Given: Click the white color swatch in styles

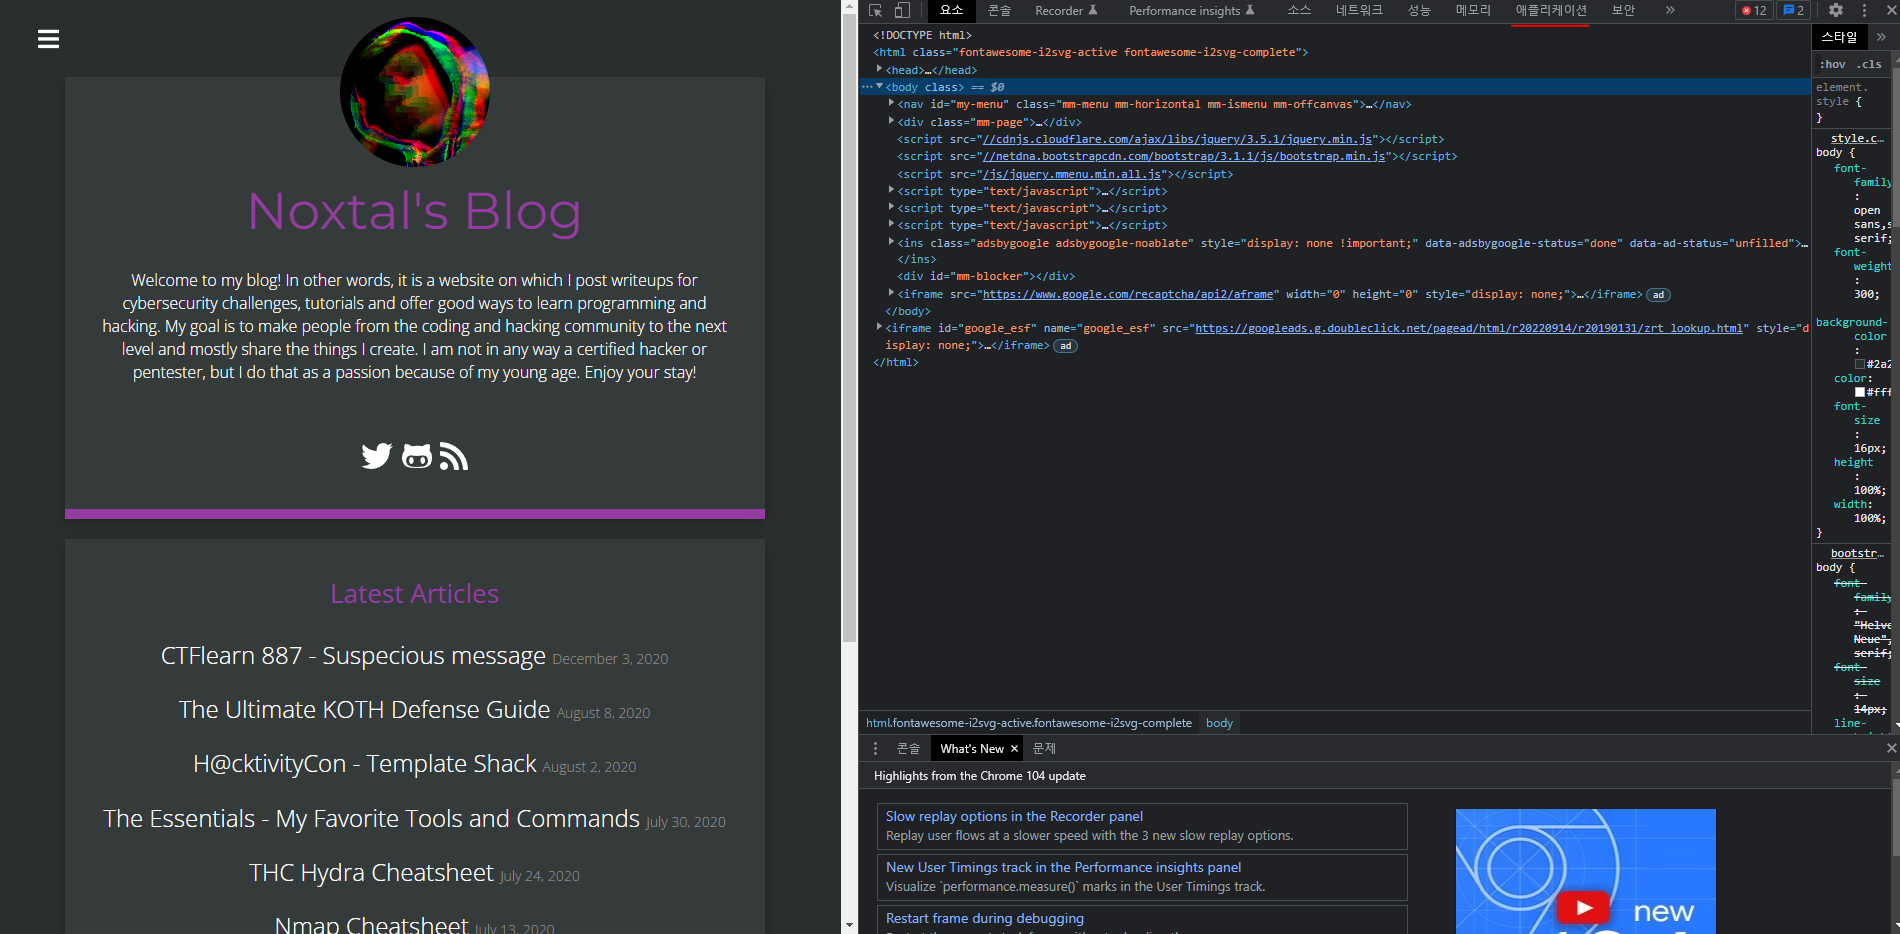Looking at the screenshot, I should point(1860,392).
